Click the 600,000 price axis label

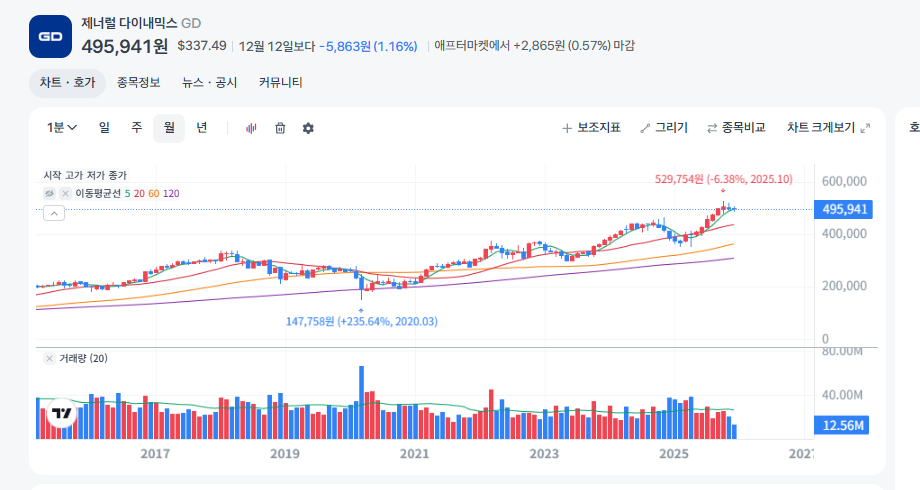844,181
